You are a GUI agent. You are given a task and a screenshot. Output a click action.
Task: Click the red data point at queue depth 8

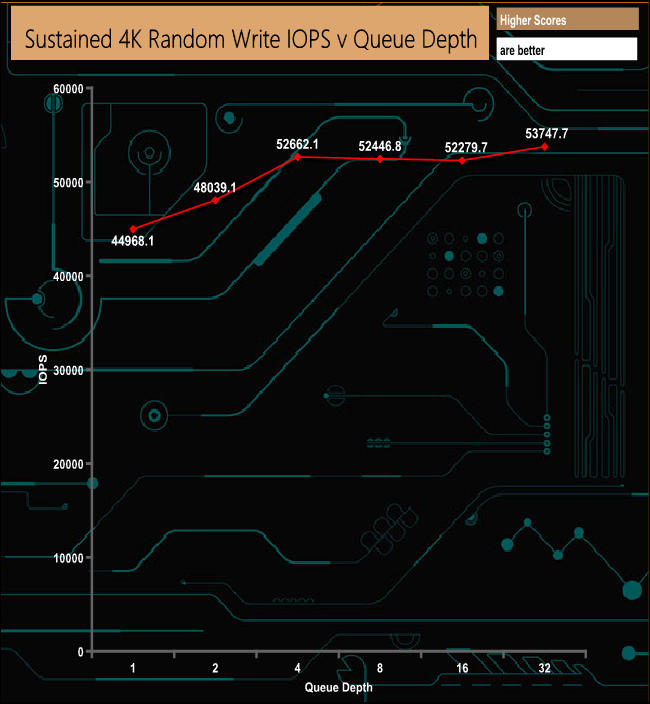380,159
